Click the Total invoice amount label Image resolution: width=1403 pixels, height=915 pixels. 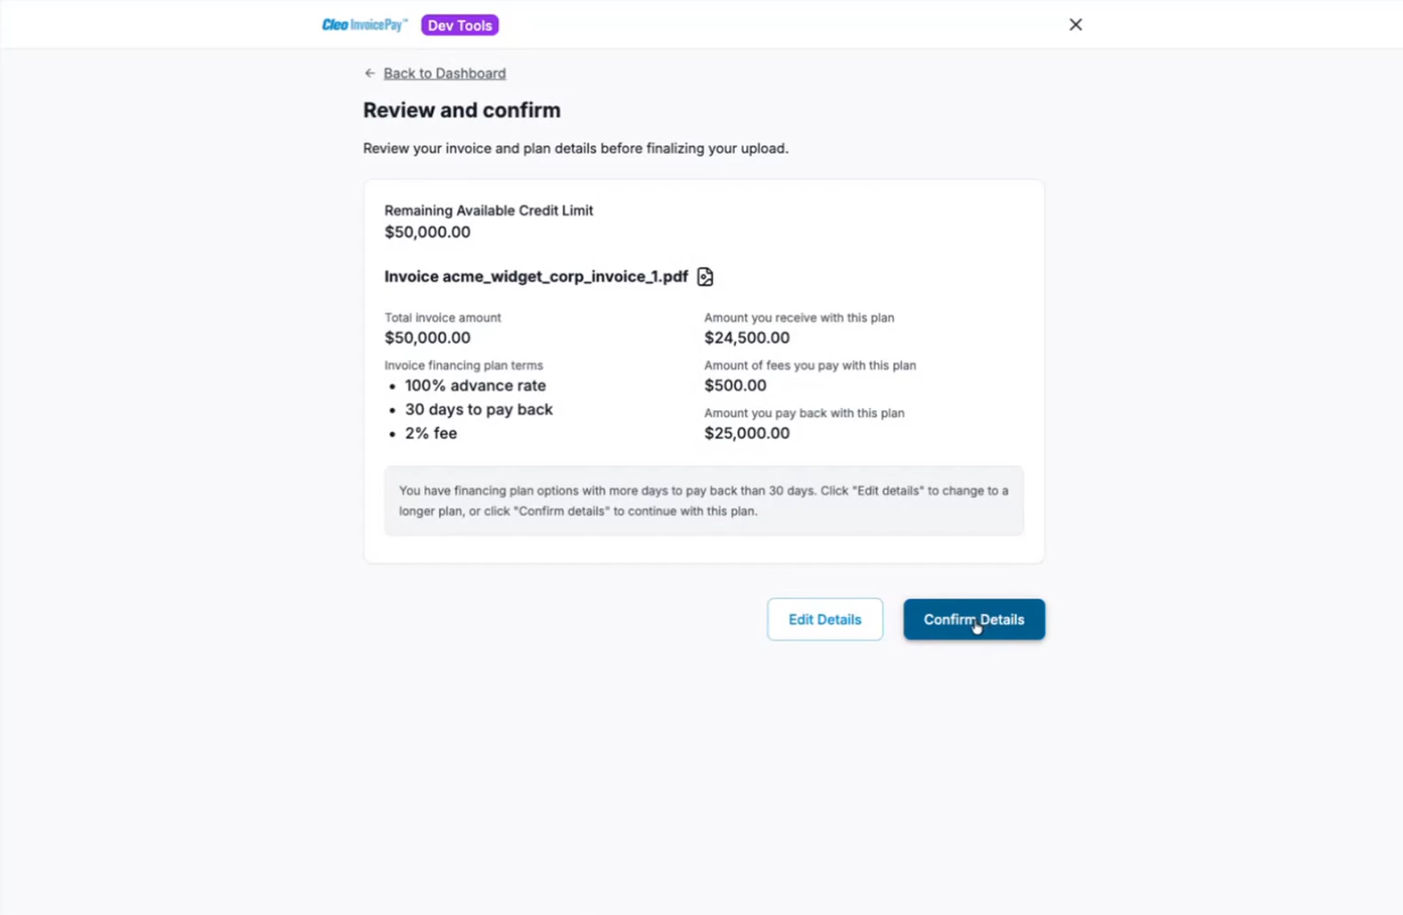443,317
